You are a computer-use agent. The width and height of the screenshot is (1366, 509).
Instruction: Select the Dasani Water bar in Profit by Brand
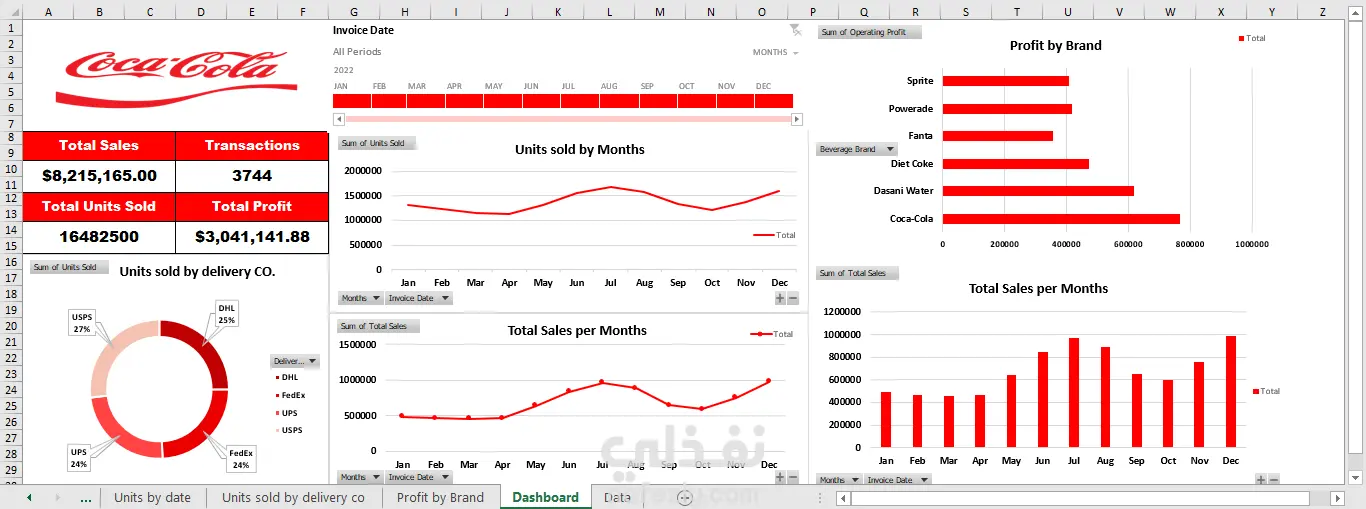tap(1038, 191)
